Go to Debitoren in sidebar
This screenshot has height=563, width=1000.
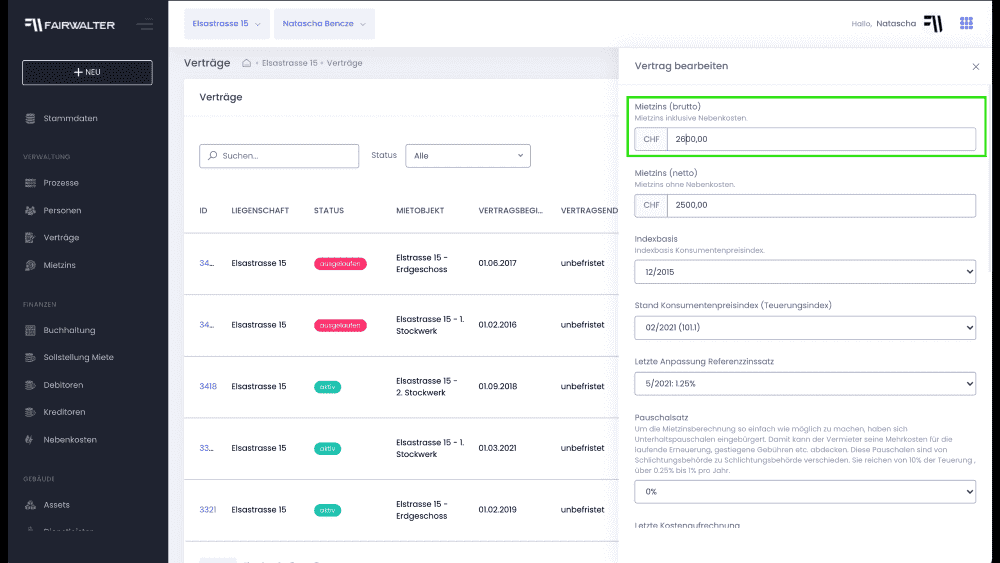point(63,385)
